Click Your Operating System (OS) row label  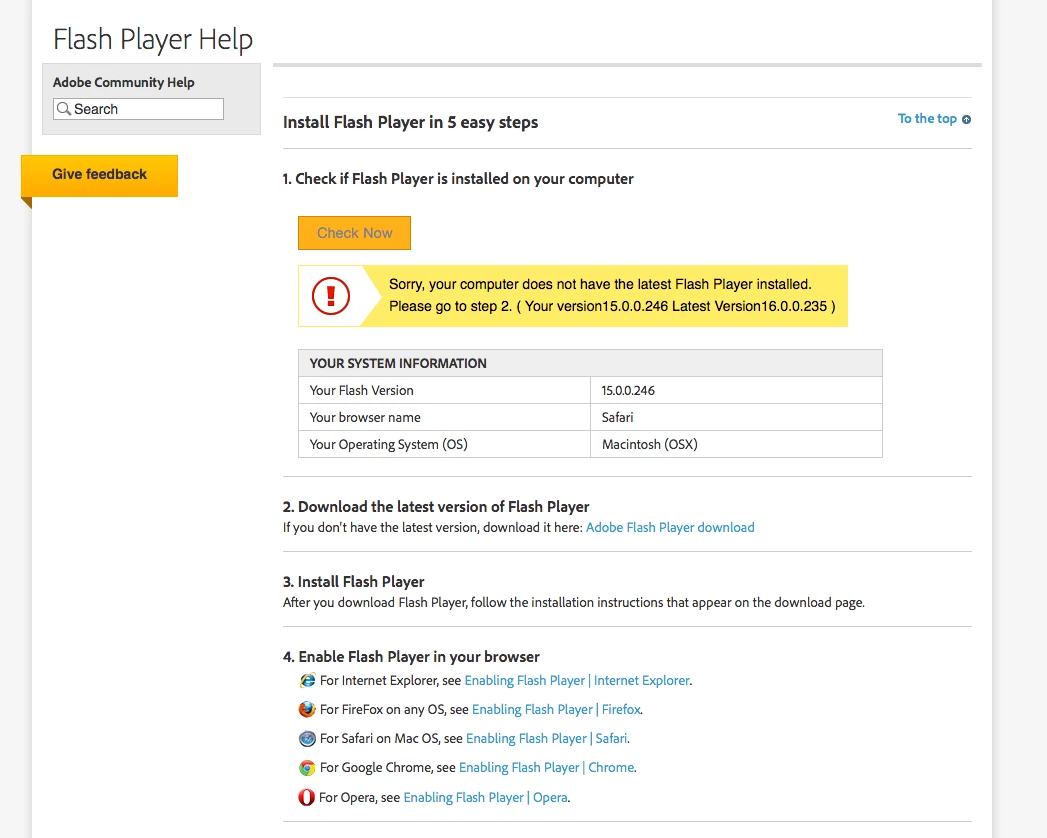388,445
